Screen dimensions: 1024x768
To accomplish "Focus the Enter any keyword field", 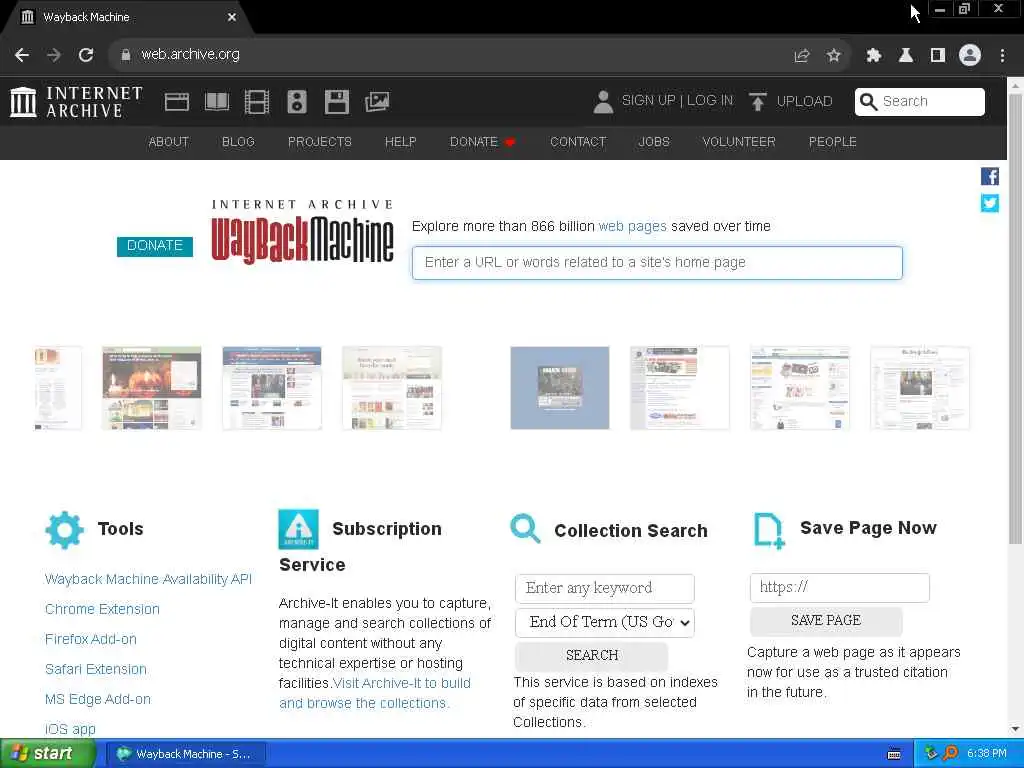I will [x=605, y=588].
